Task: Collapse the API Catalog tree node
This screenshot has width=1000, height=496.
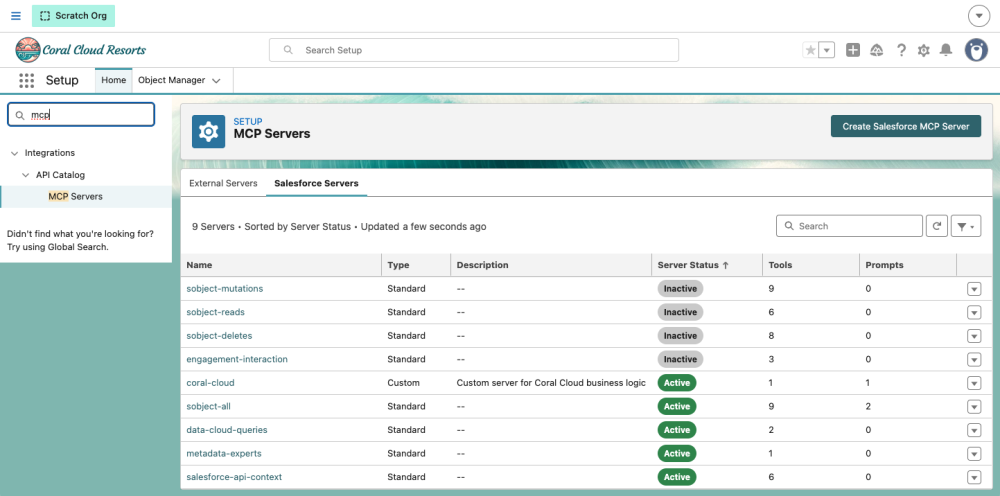Action: click(26, 175)
